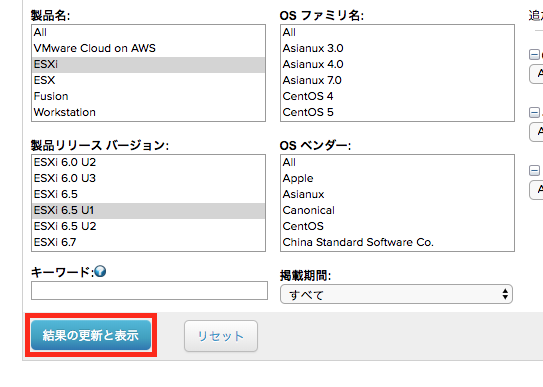Choose ESXi 6.7 release version

click(149, 242)
